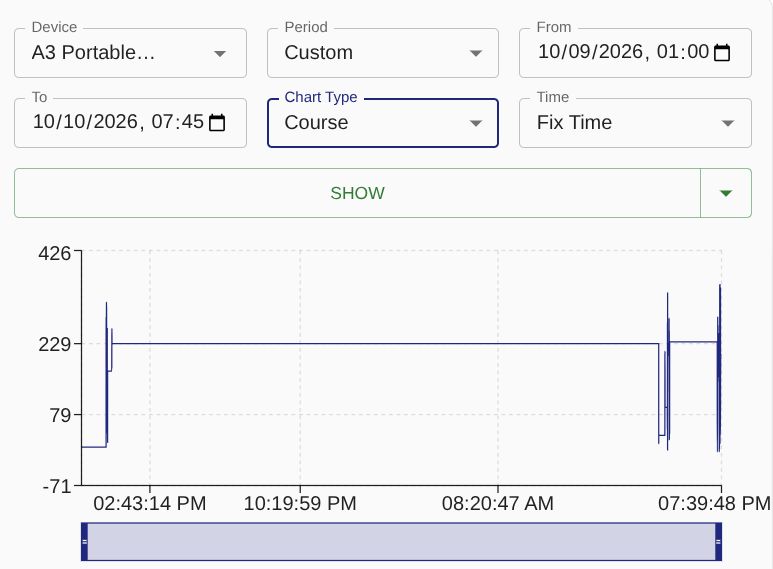The image size is (773, 569).
Task: Click the SHOW button
Action: pyautogui.click(x=357, y=193)
